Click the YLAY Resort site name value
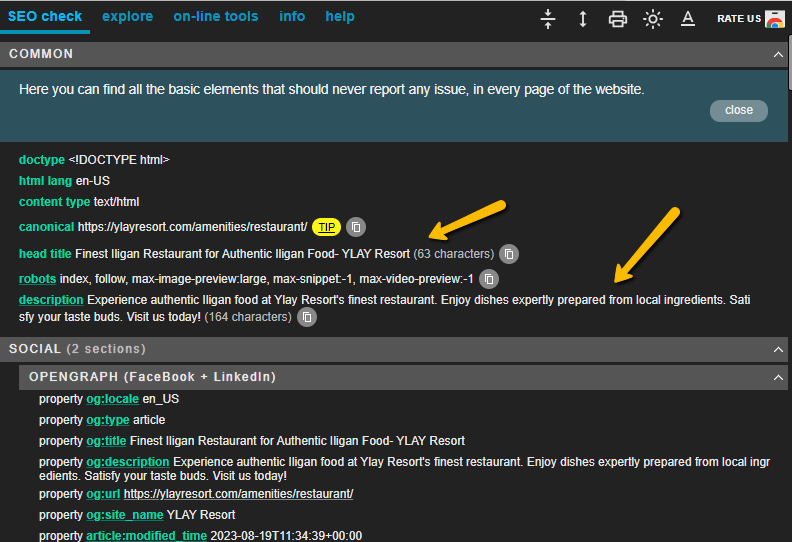This screenshot has width=792, height=542. (x=201, y=515)
